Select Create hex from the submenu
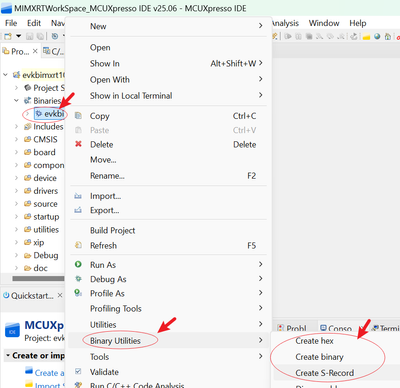This screenshot has width=400, height=388. pos(314,341)
